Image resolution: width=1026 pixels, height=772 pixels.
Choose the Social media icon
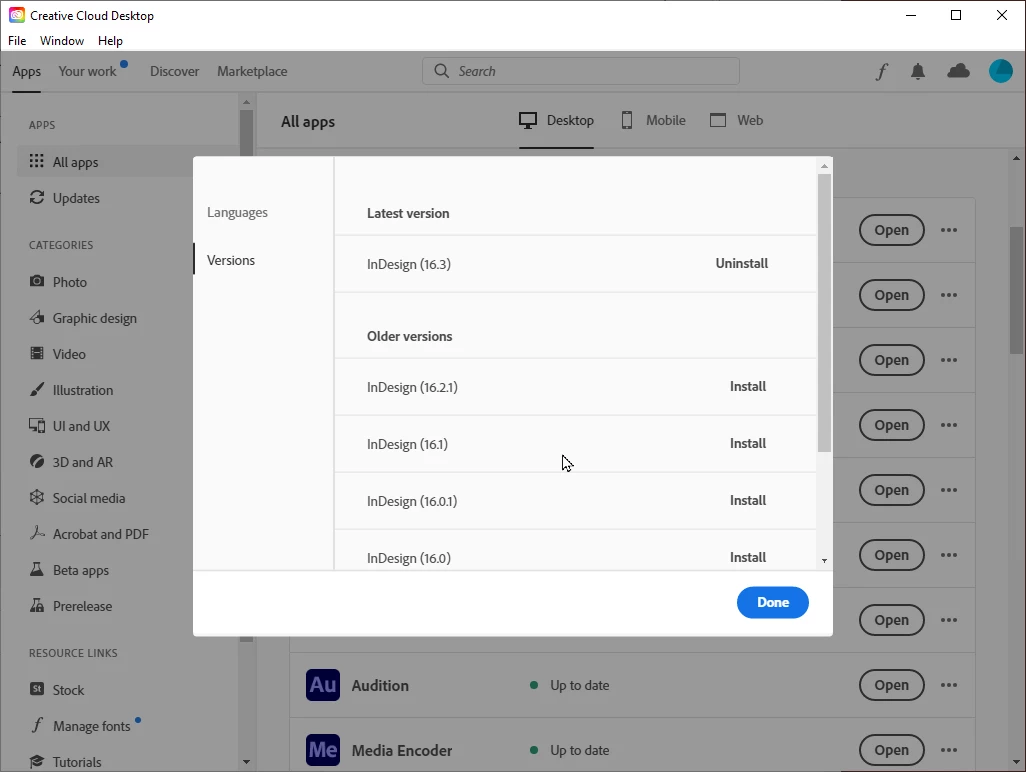(x=37, y=497)
